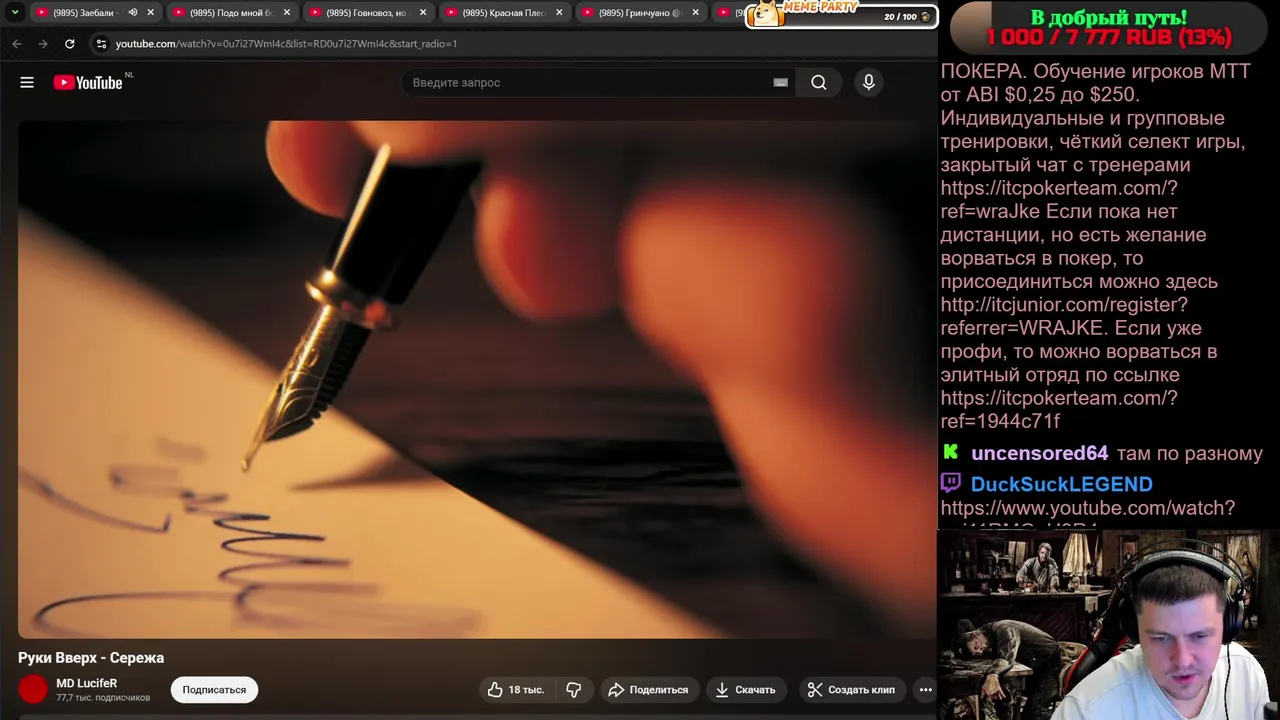Click the '77,7 тыс. подписчиков' text

103,698
